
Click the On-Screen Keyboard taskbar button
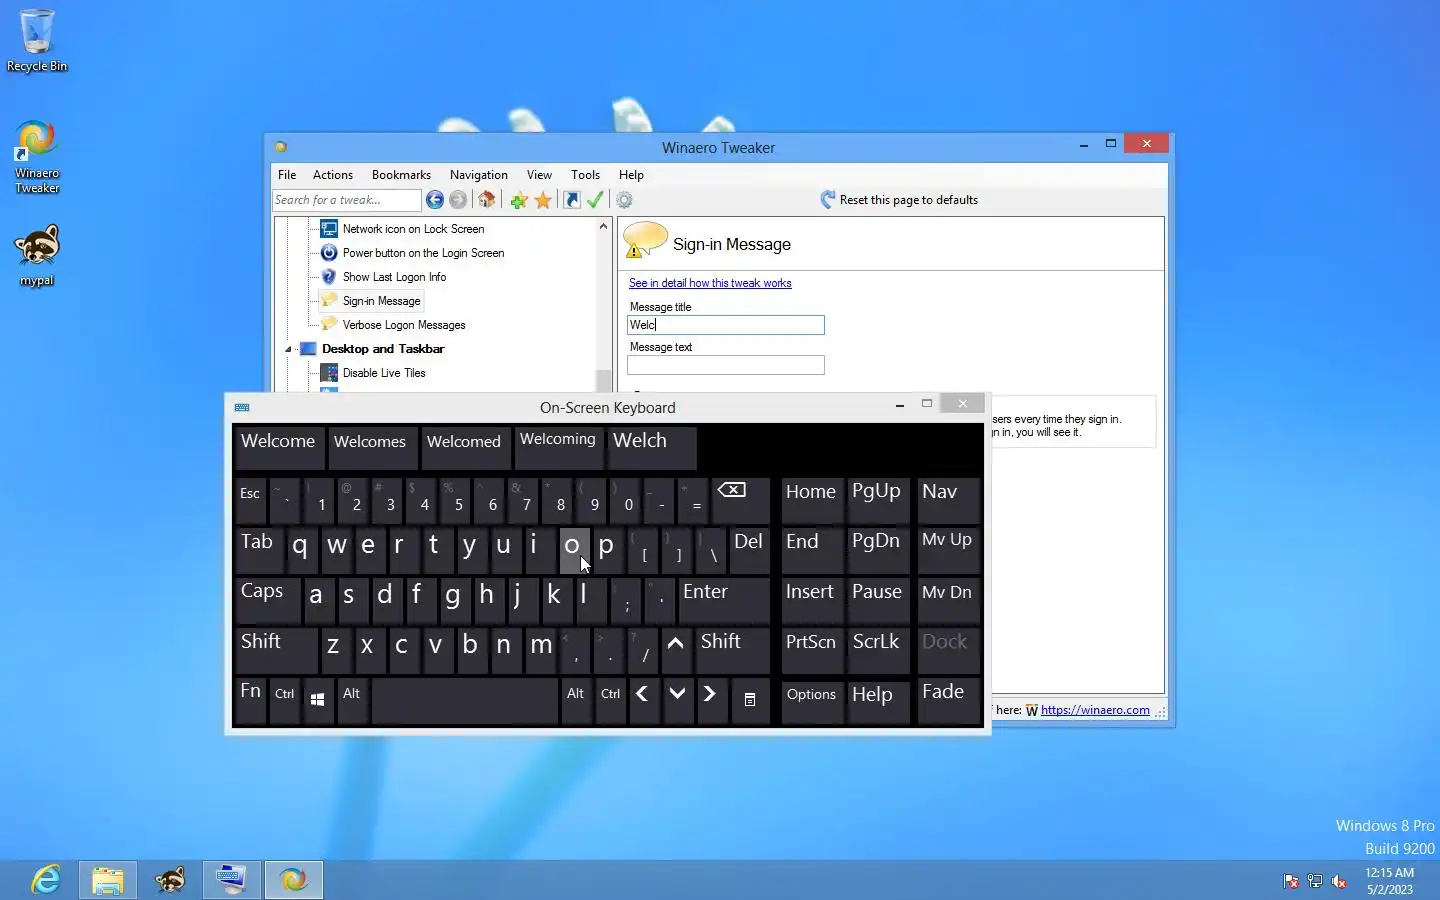tap(232, 880)
